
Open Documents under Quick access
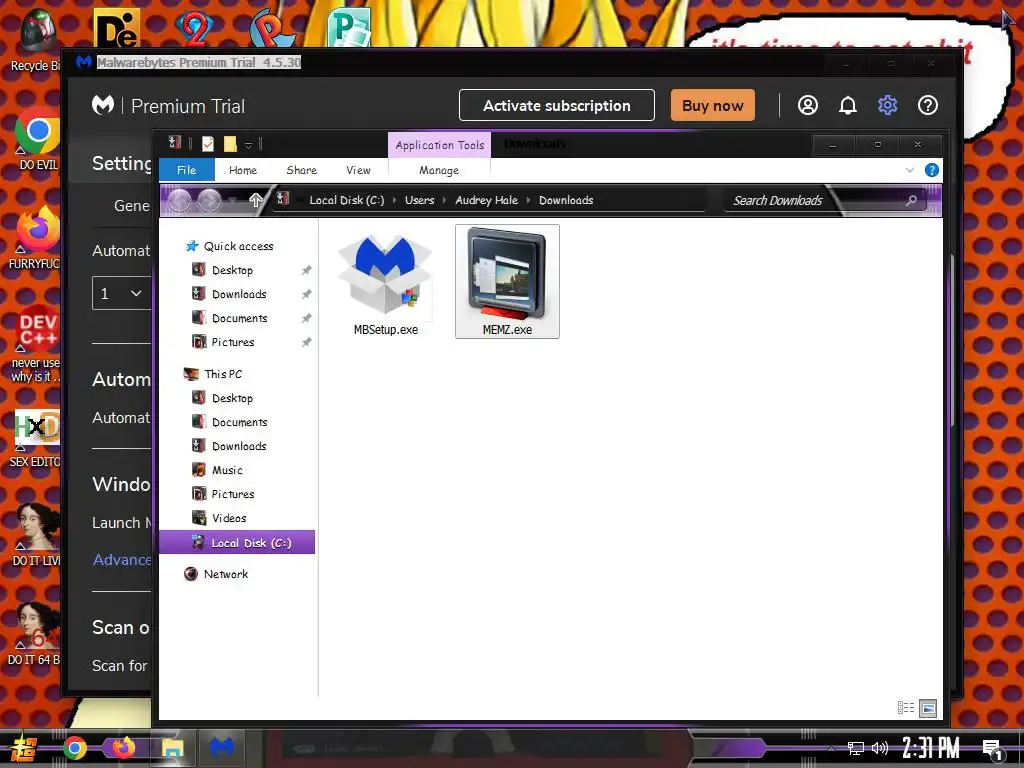pos(240,319)
